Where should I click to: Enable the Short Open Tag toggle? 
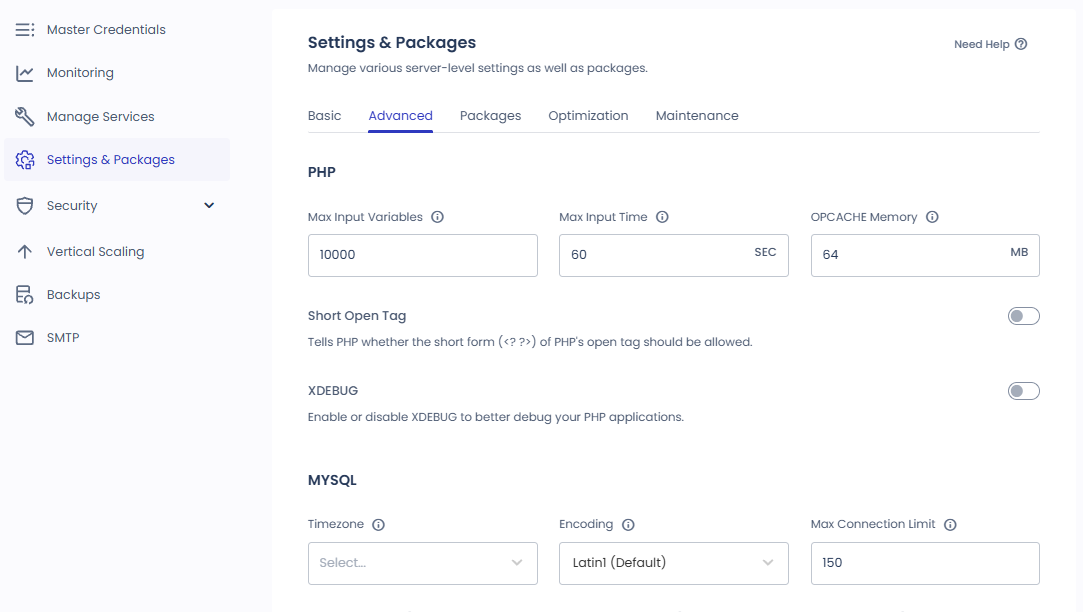point(1024,316)
